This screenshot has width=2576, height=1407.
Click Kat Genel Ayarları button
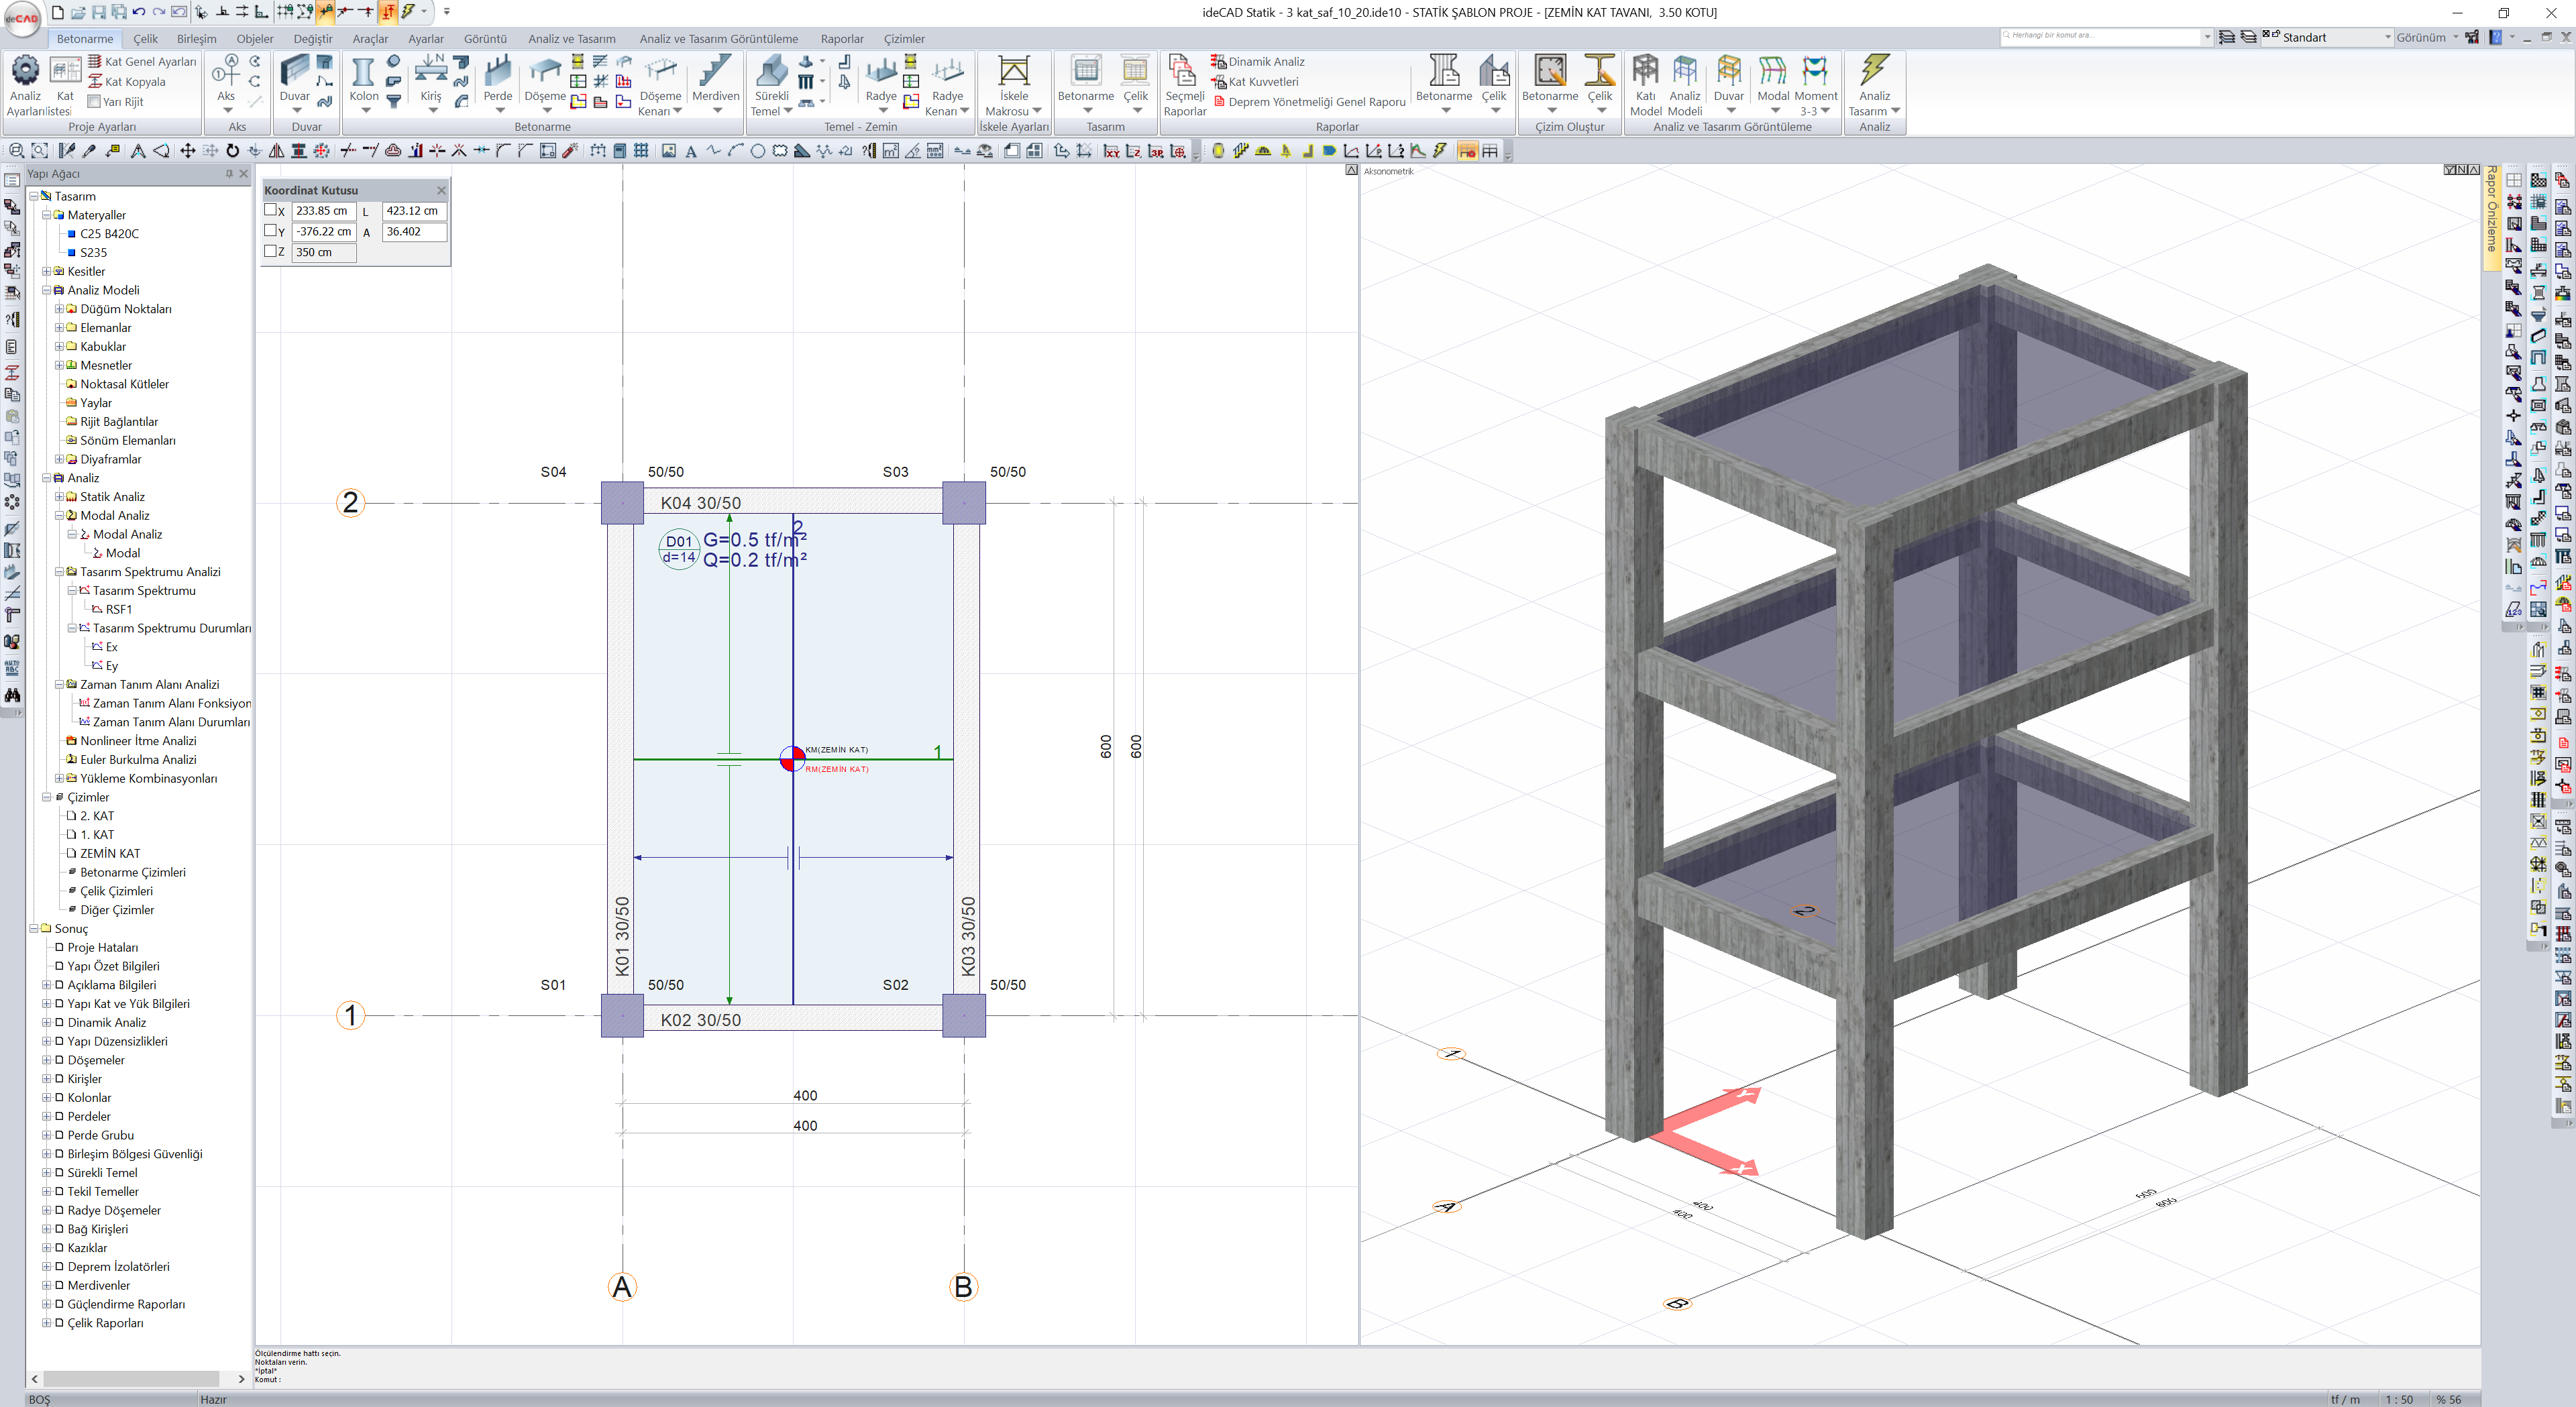149,62
